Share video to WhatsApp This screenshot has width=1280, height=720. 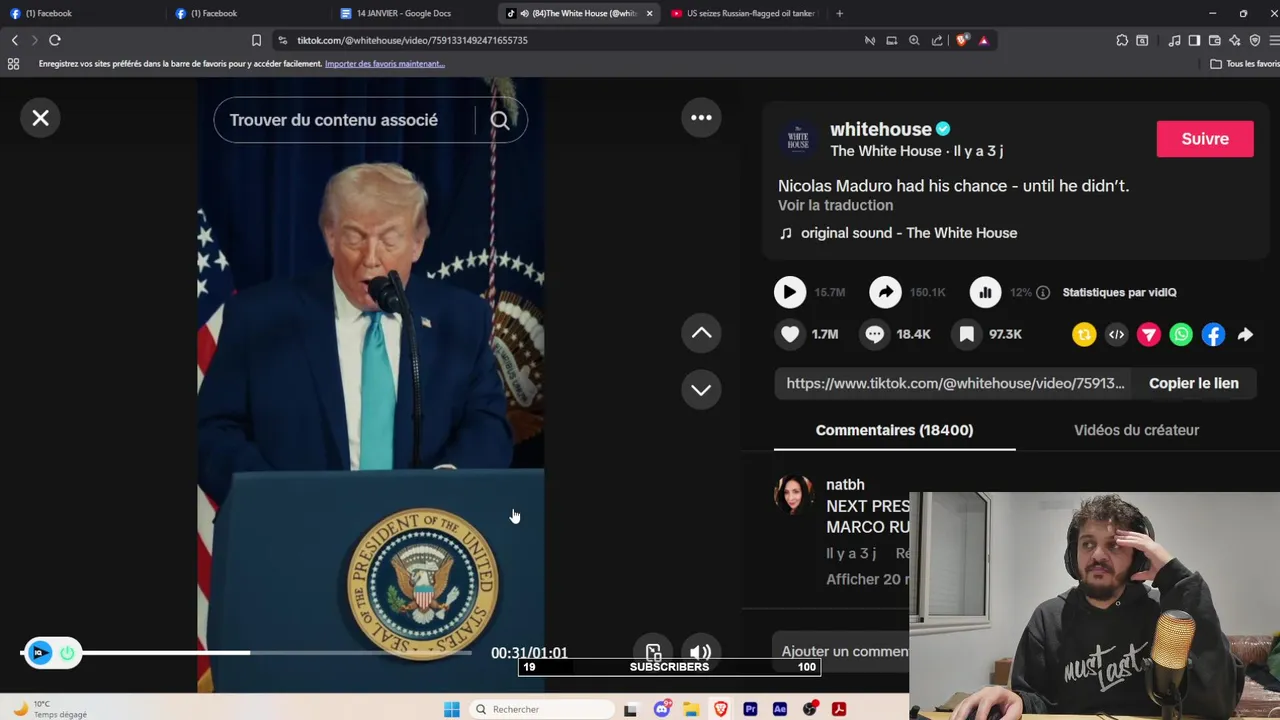pyautogui.click(x=1181, y=335)
